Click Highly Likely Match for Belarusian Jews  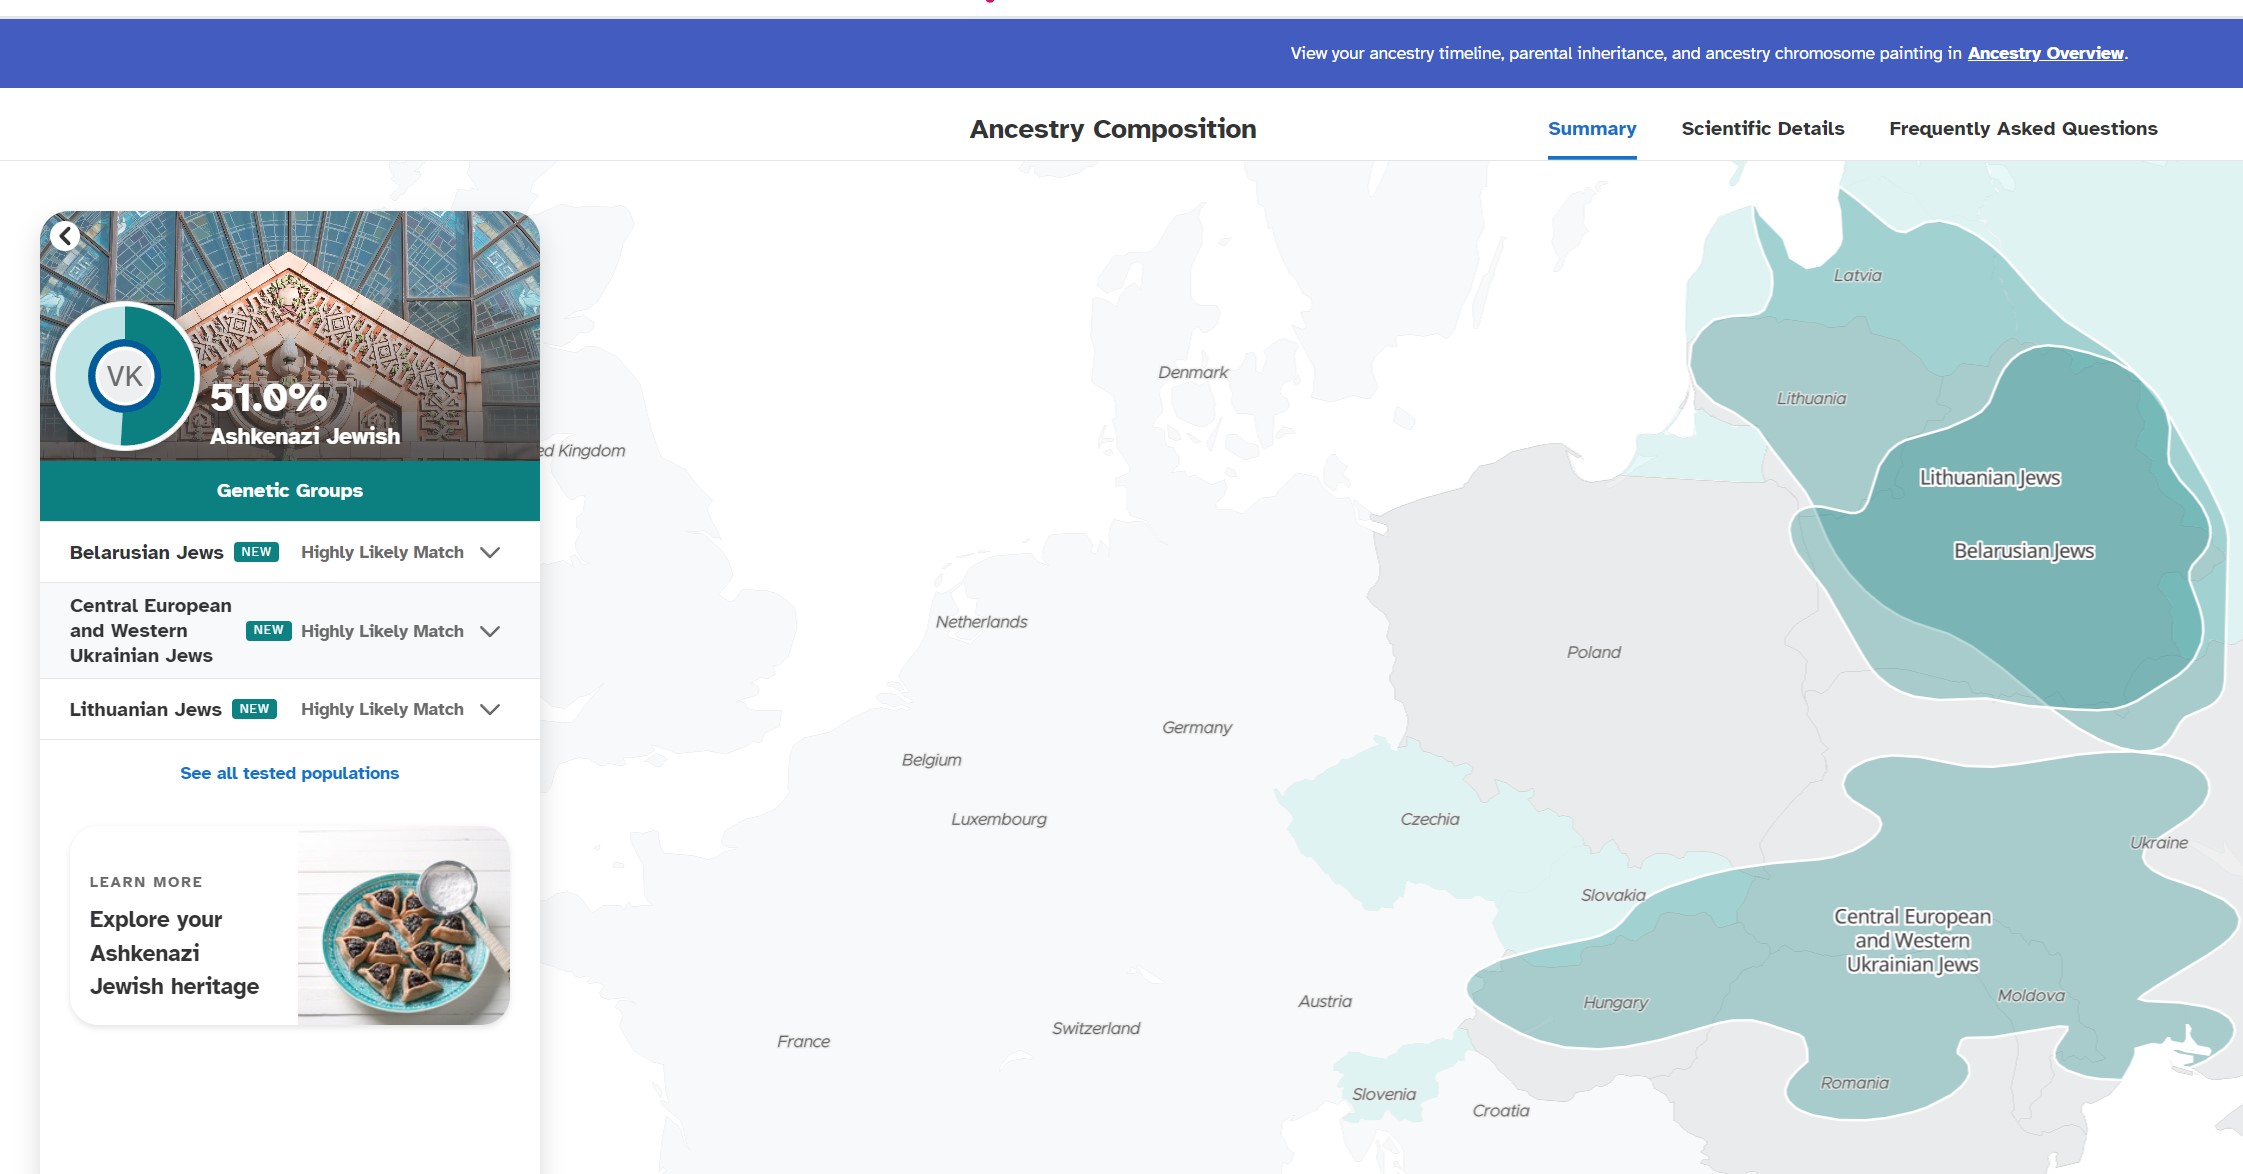coord(382,552)
